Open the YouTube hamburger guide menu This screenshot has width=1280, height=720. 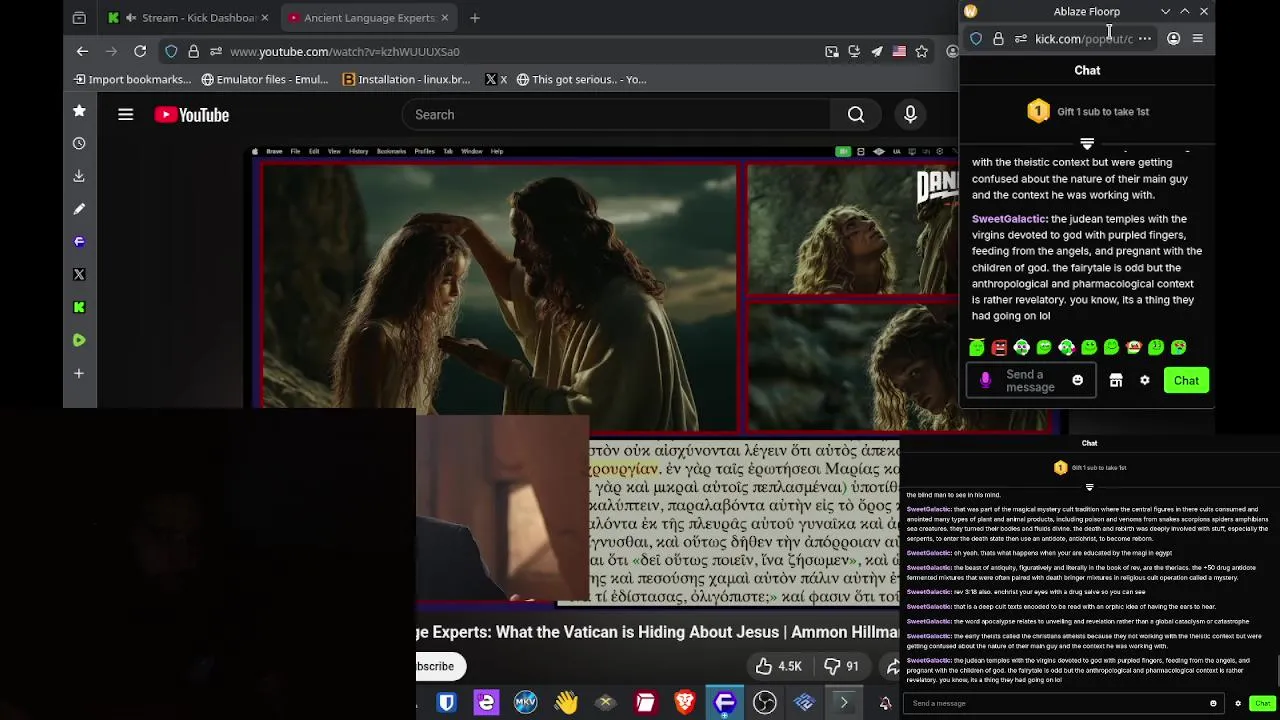125,115
